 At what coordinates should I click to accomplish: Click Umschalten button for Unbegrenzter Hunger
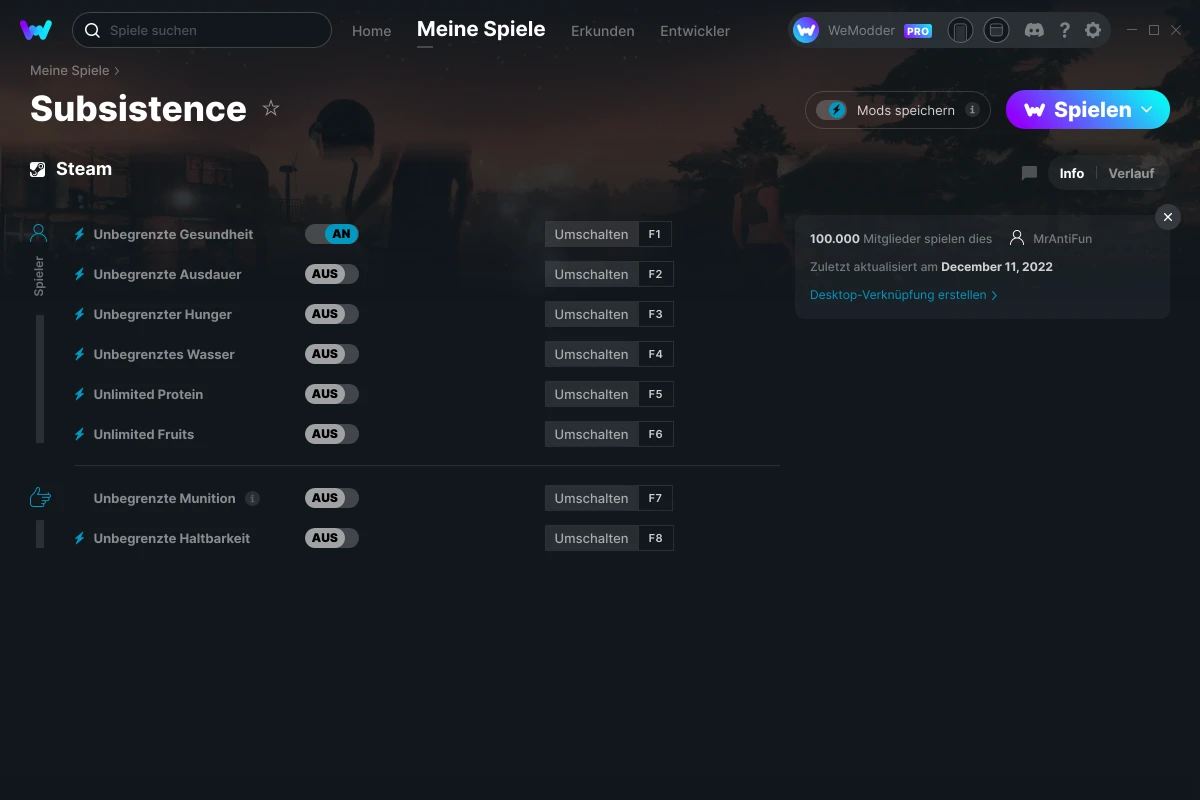click(x=591, y=314)
